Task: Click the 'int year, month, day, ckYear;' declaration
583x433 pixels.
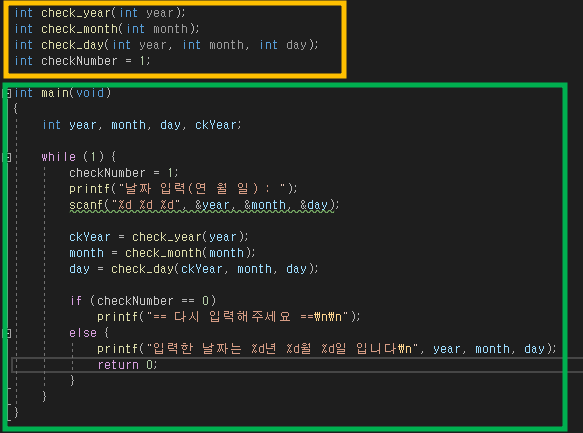Action: 142,125
